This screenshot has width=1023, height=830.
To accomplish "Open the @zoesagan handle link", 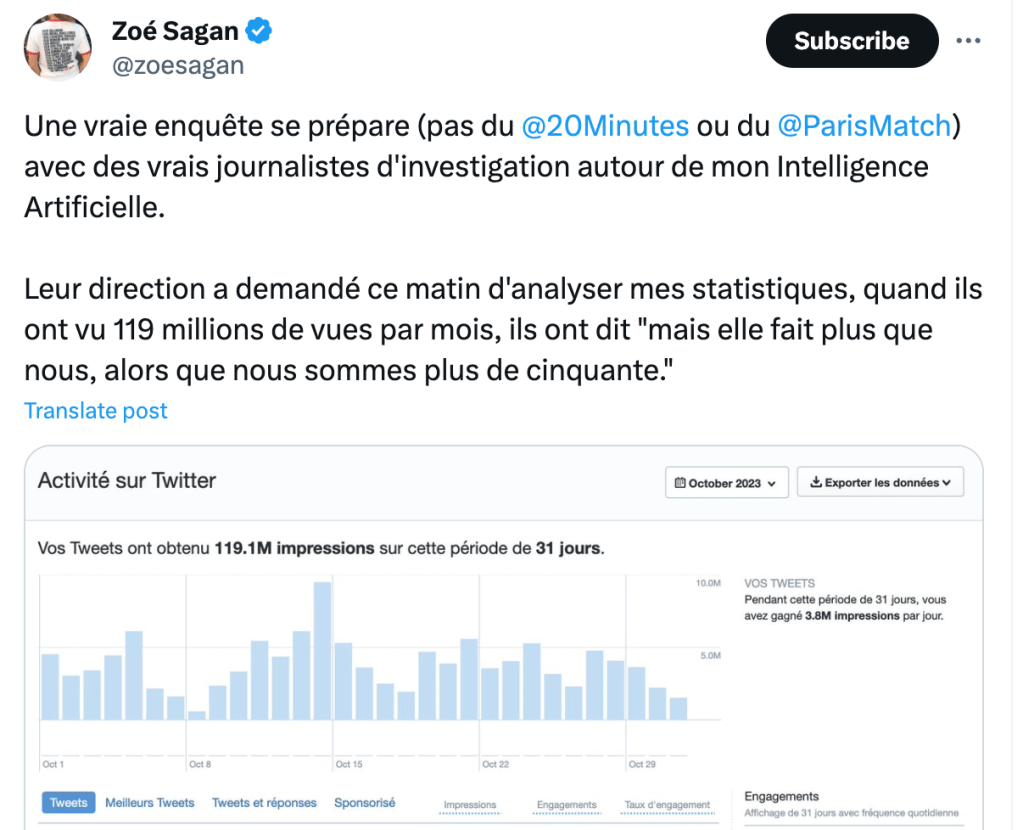I will pos(178,66).
